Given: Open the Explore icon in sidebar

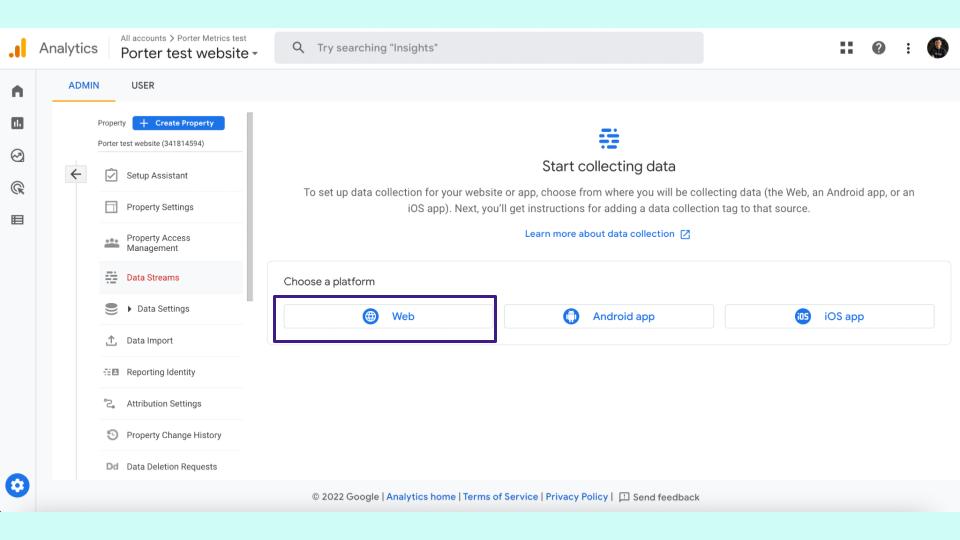Looking at the screenshot, I should pos(17,156).
